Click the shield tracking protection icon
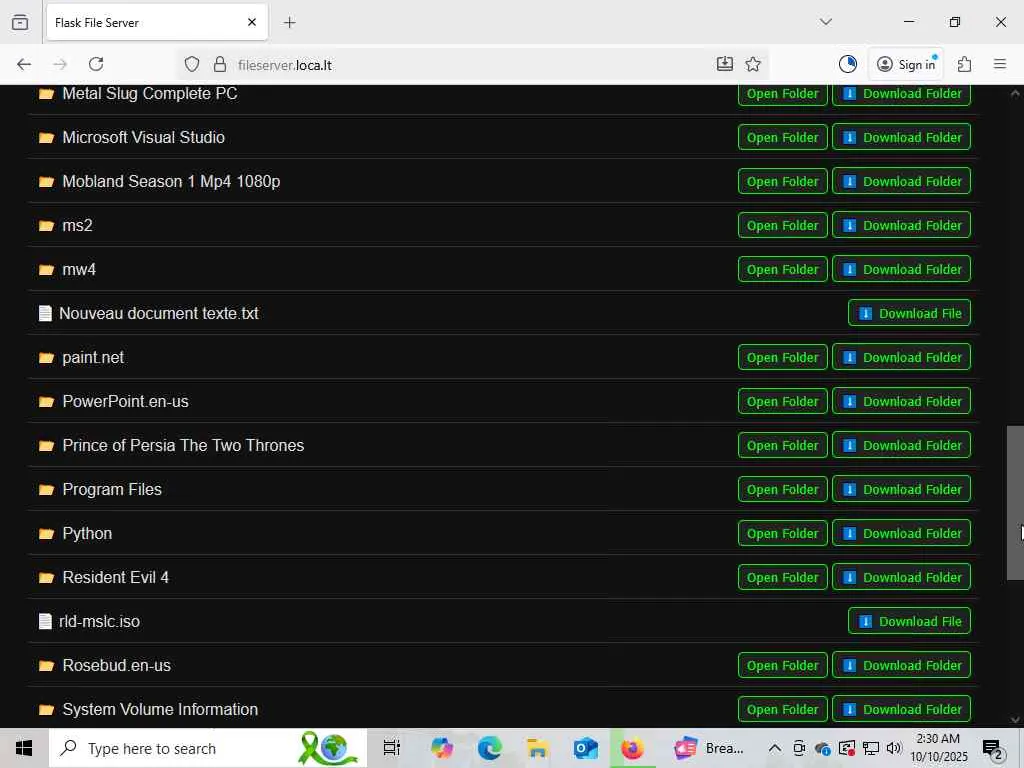Screen dimensions: 1024x768 [191, 64]
